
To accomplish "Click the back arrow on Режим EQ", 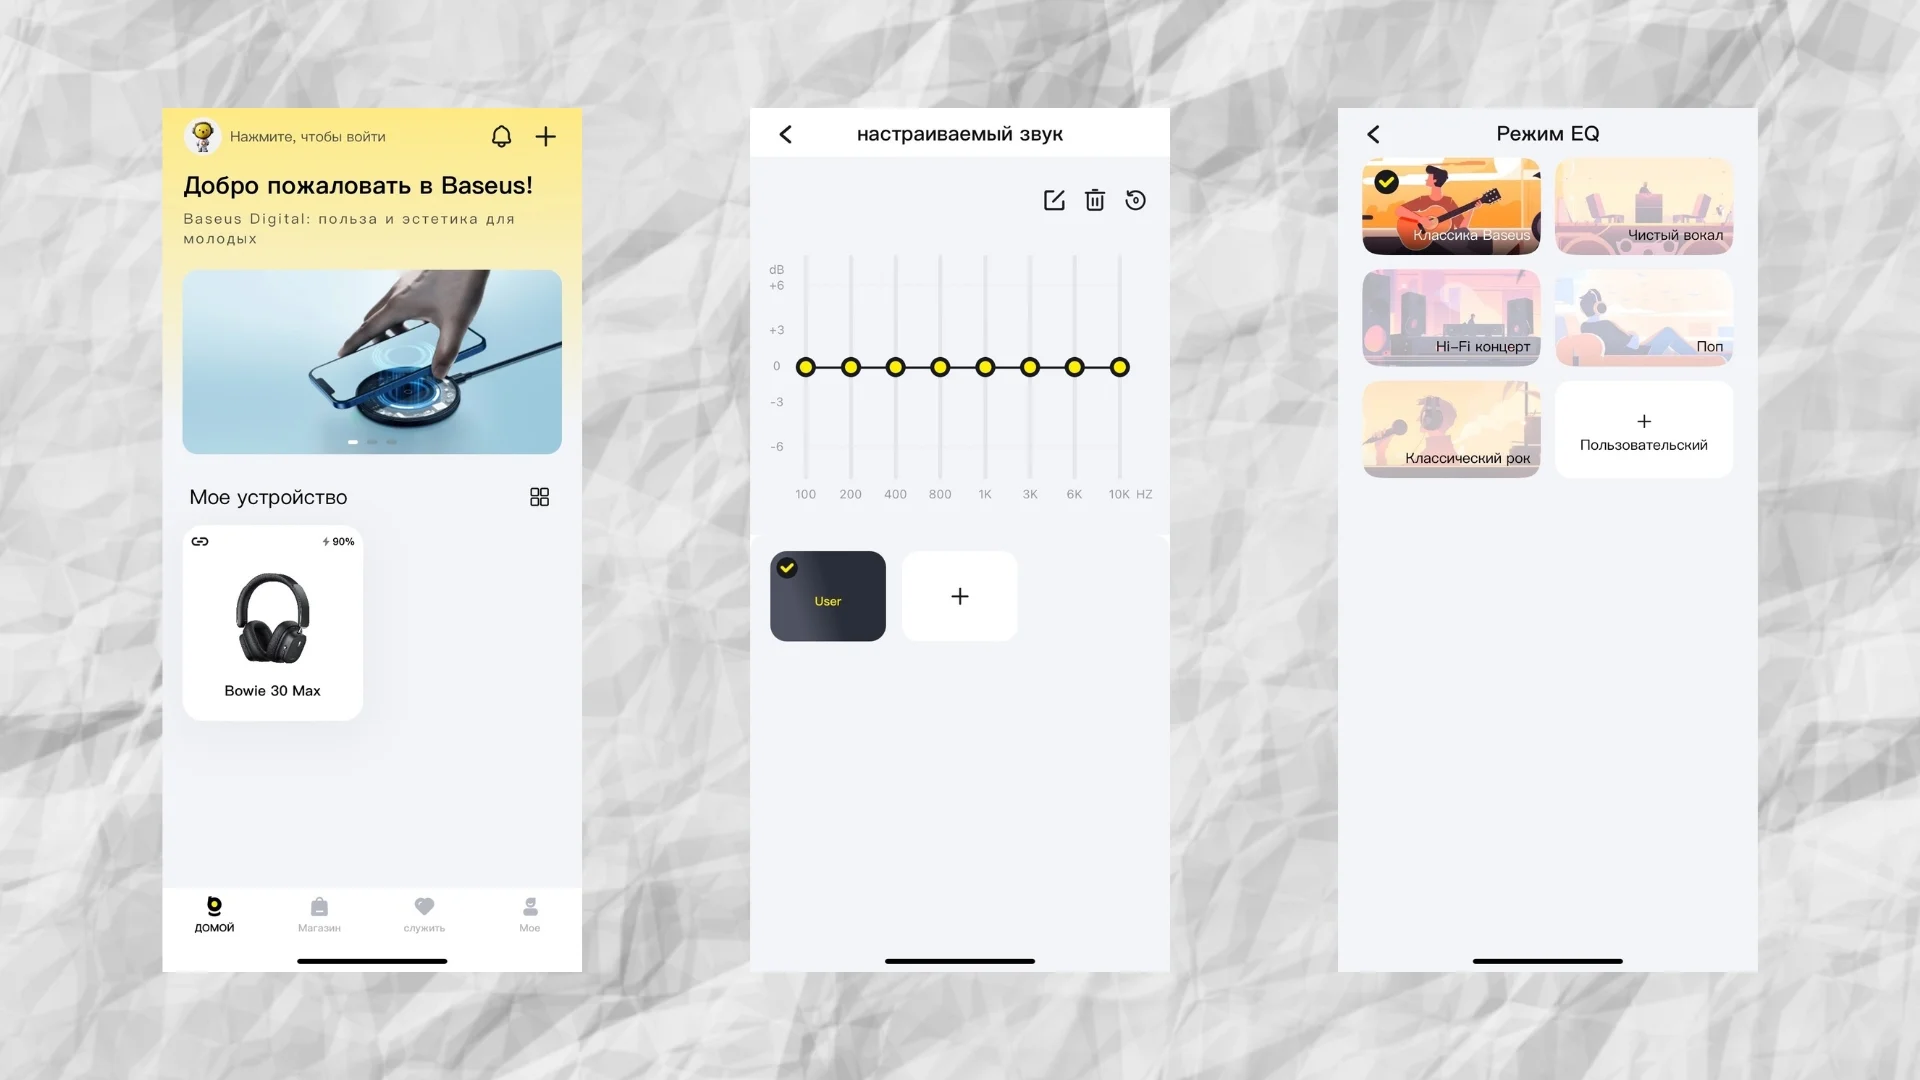I will [1374, 132].
